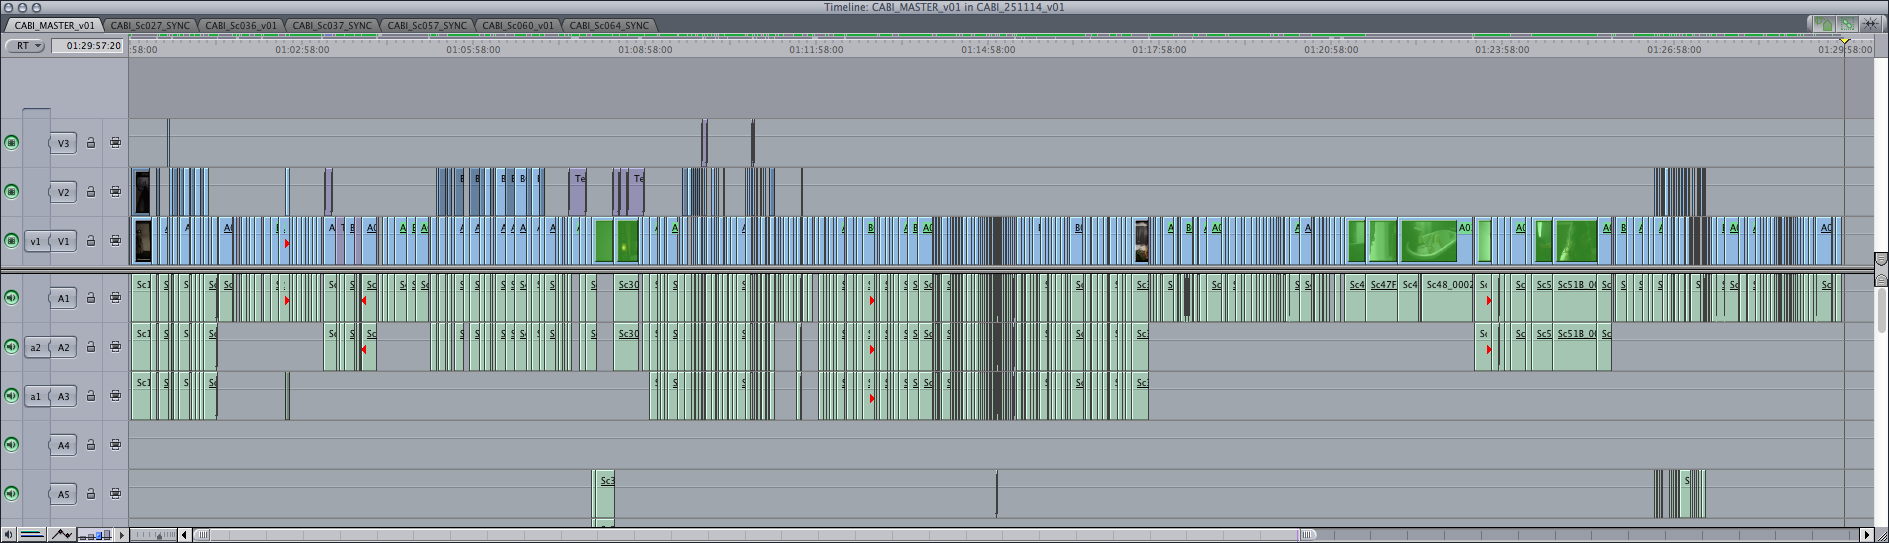Click the V2 destination track label
The width and height of the screenshot is (1889, 543).
coord(63,192)
